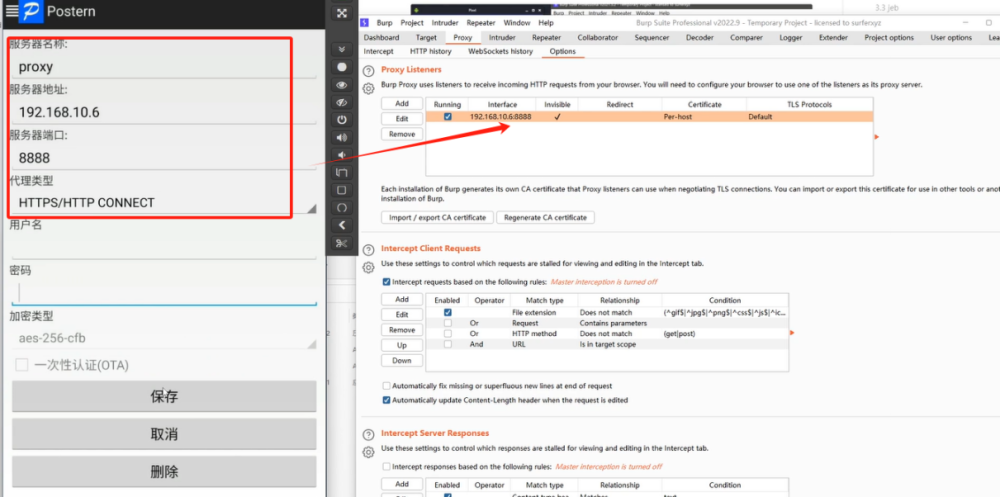Click emulator square recent-apps icon
Image resolution: width=1000 pixels, height=497 pixels.
click(342, 190)
